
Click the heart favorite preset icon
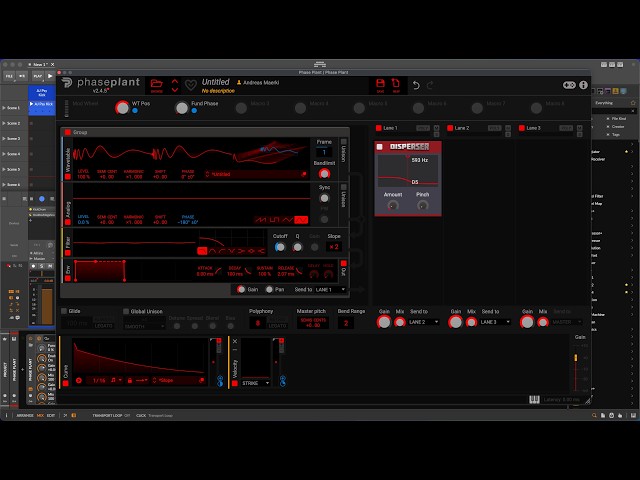coord(191,85)
